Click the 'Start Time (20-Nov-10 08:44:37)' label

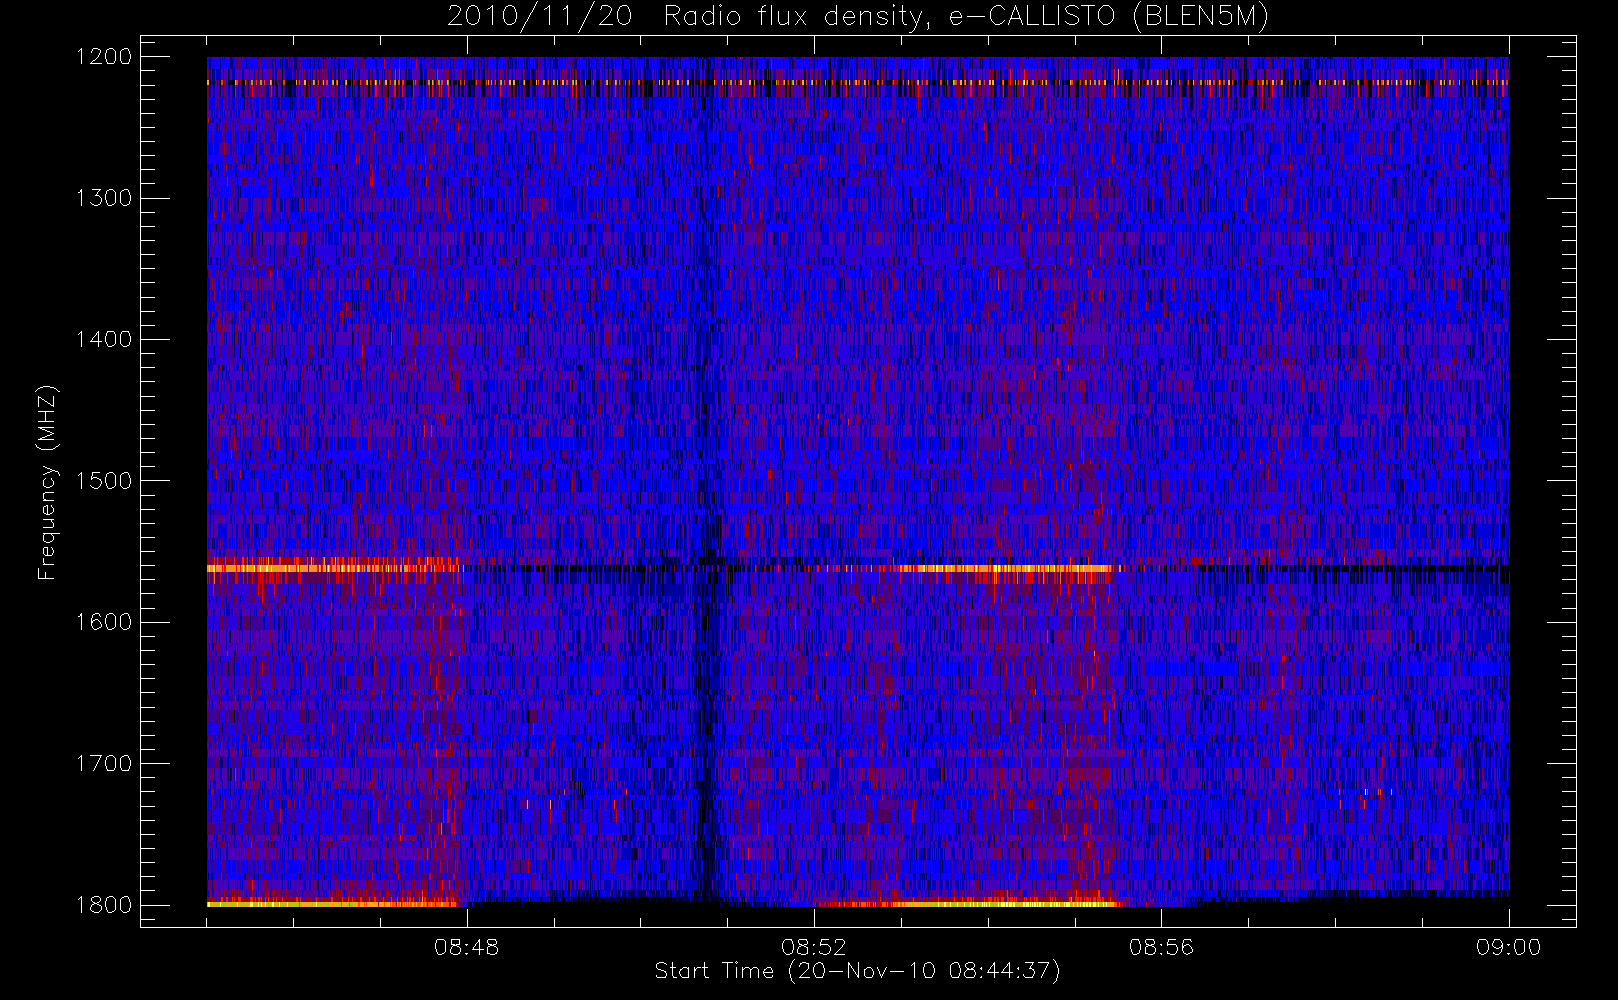click(857, 971)
